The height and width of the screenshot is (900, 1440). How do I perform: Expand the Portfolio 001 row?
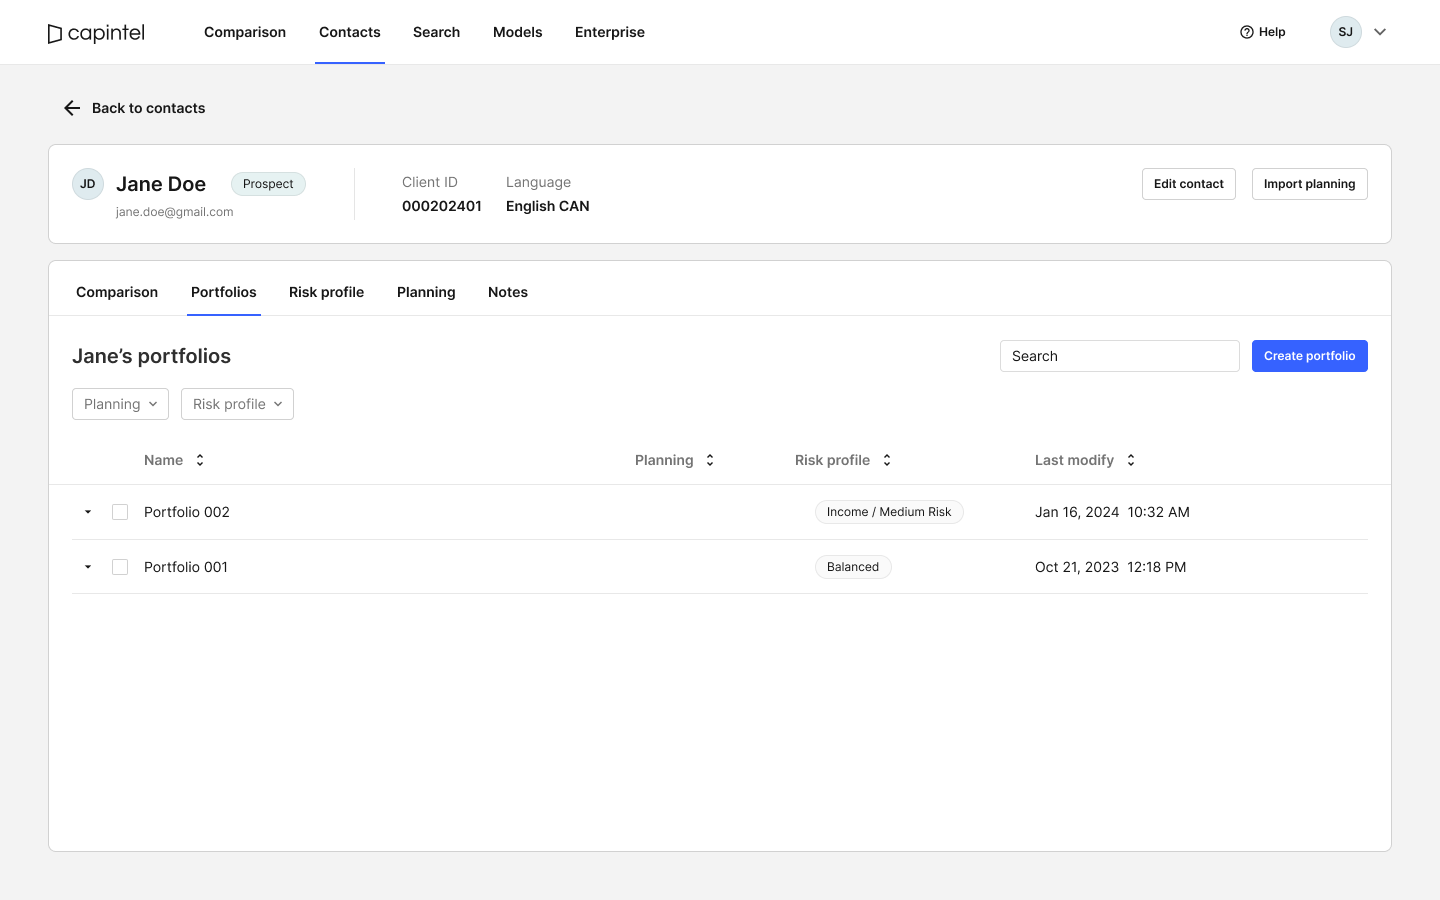click(x=88, y=567)
